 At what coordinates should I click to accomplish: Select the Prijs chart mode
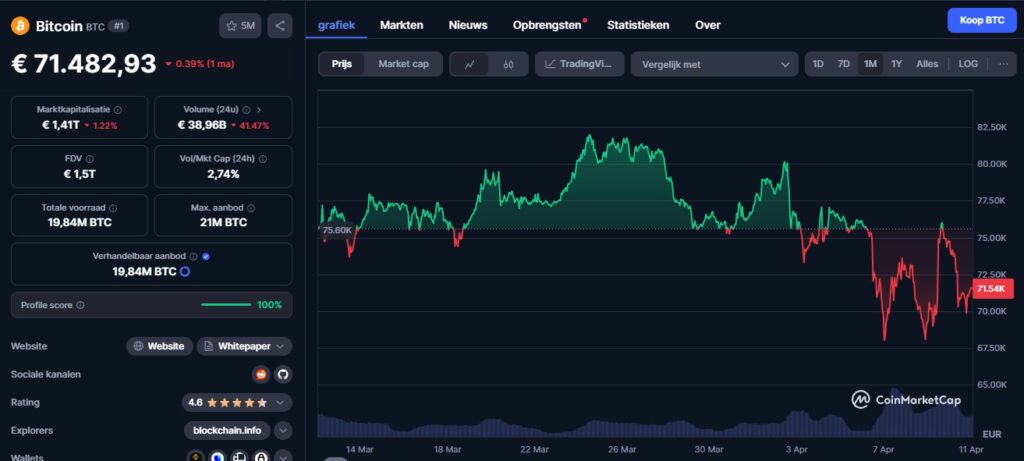coord(342,64)
